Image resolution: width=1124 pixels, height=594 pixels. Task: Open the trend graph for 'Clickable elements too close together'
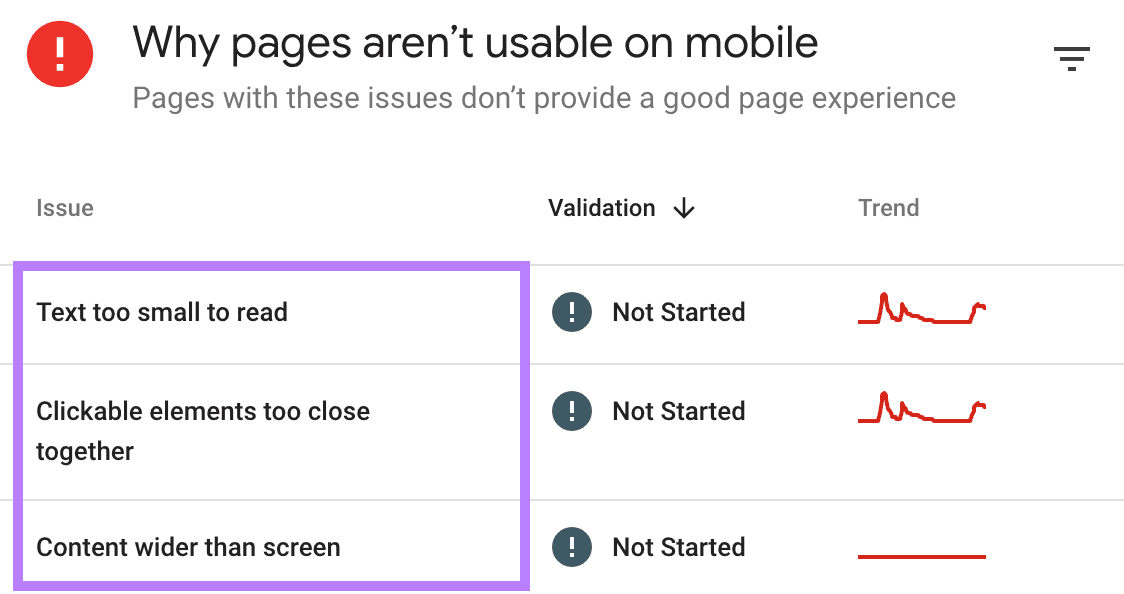(x=920, y=410)
